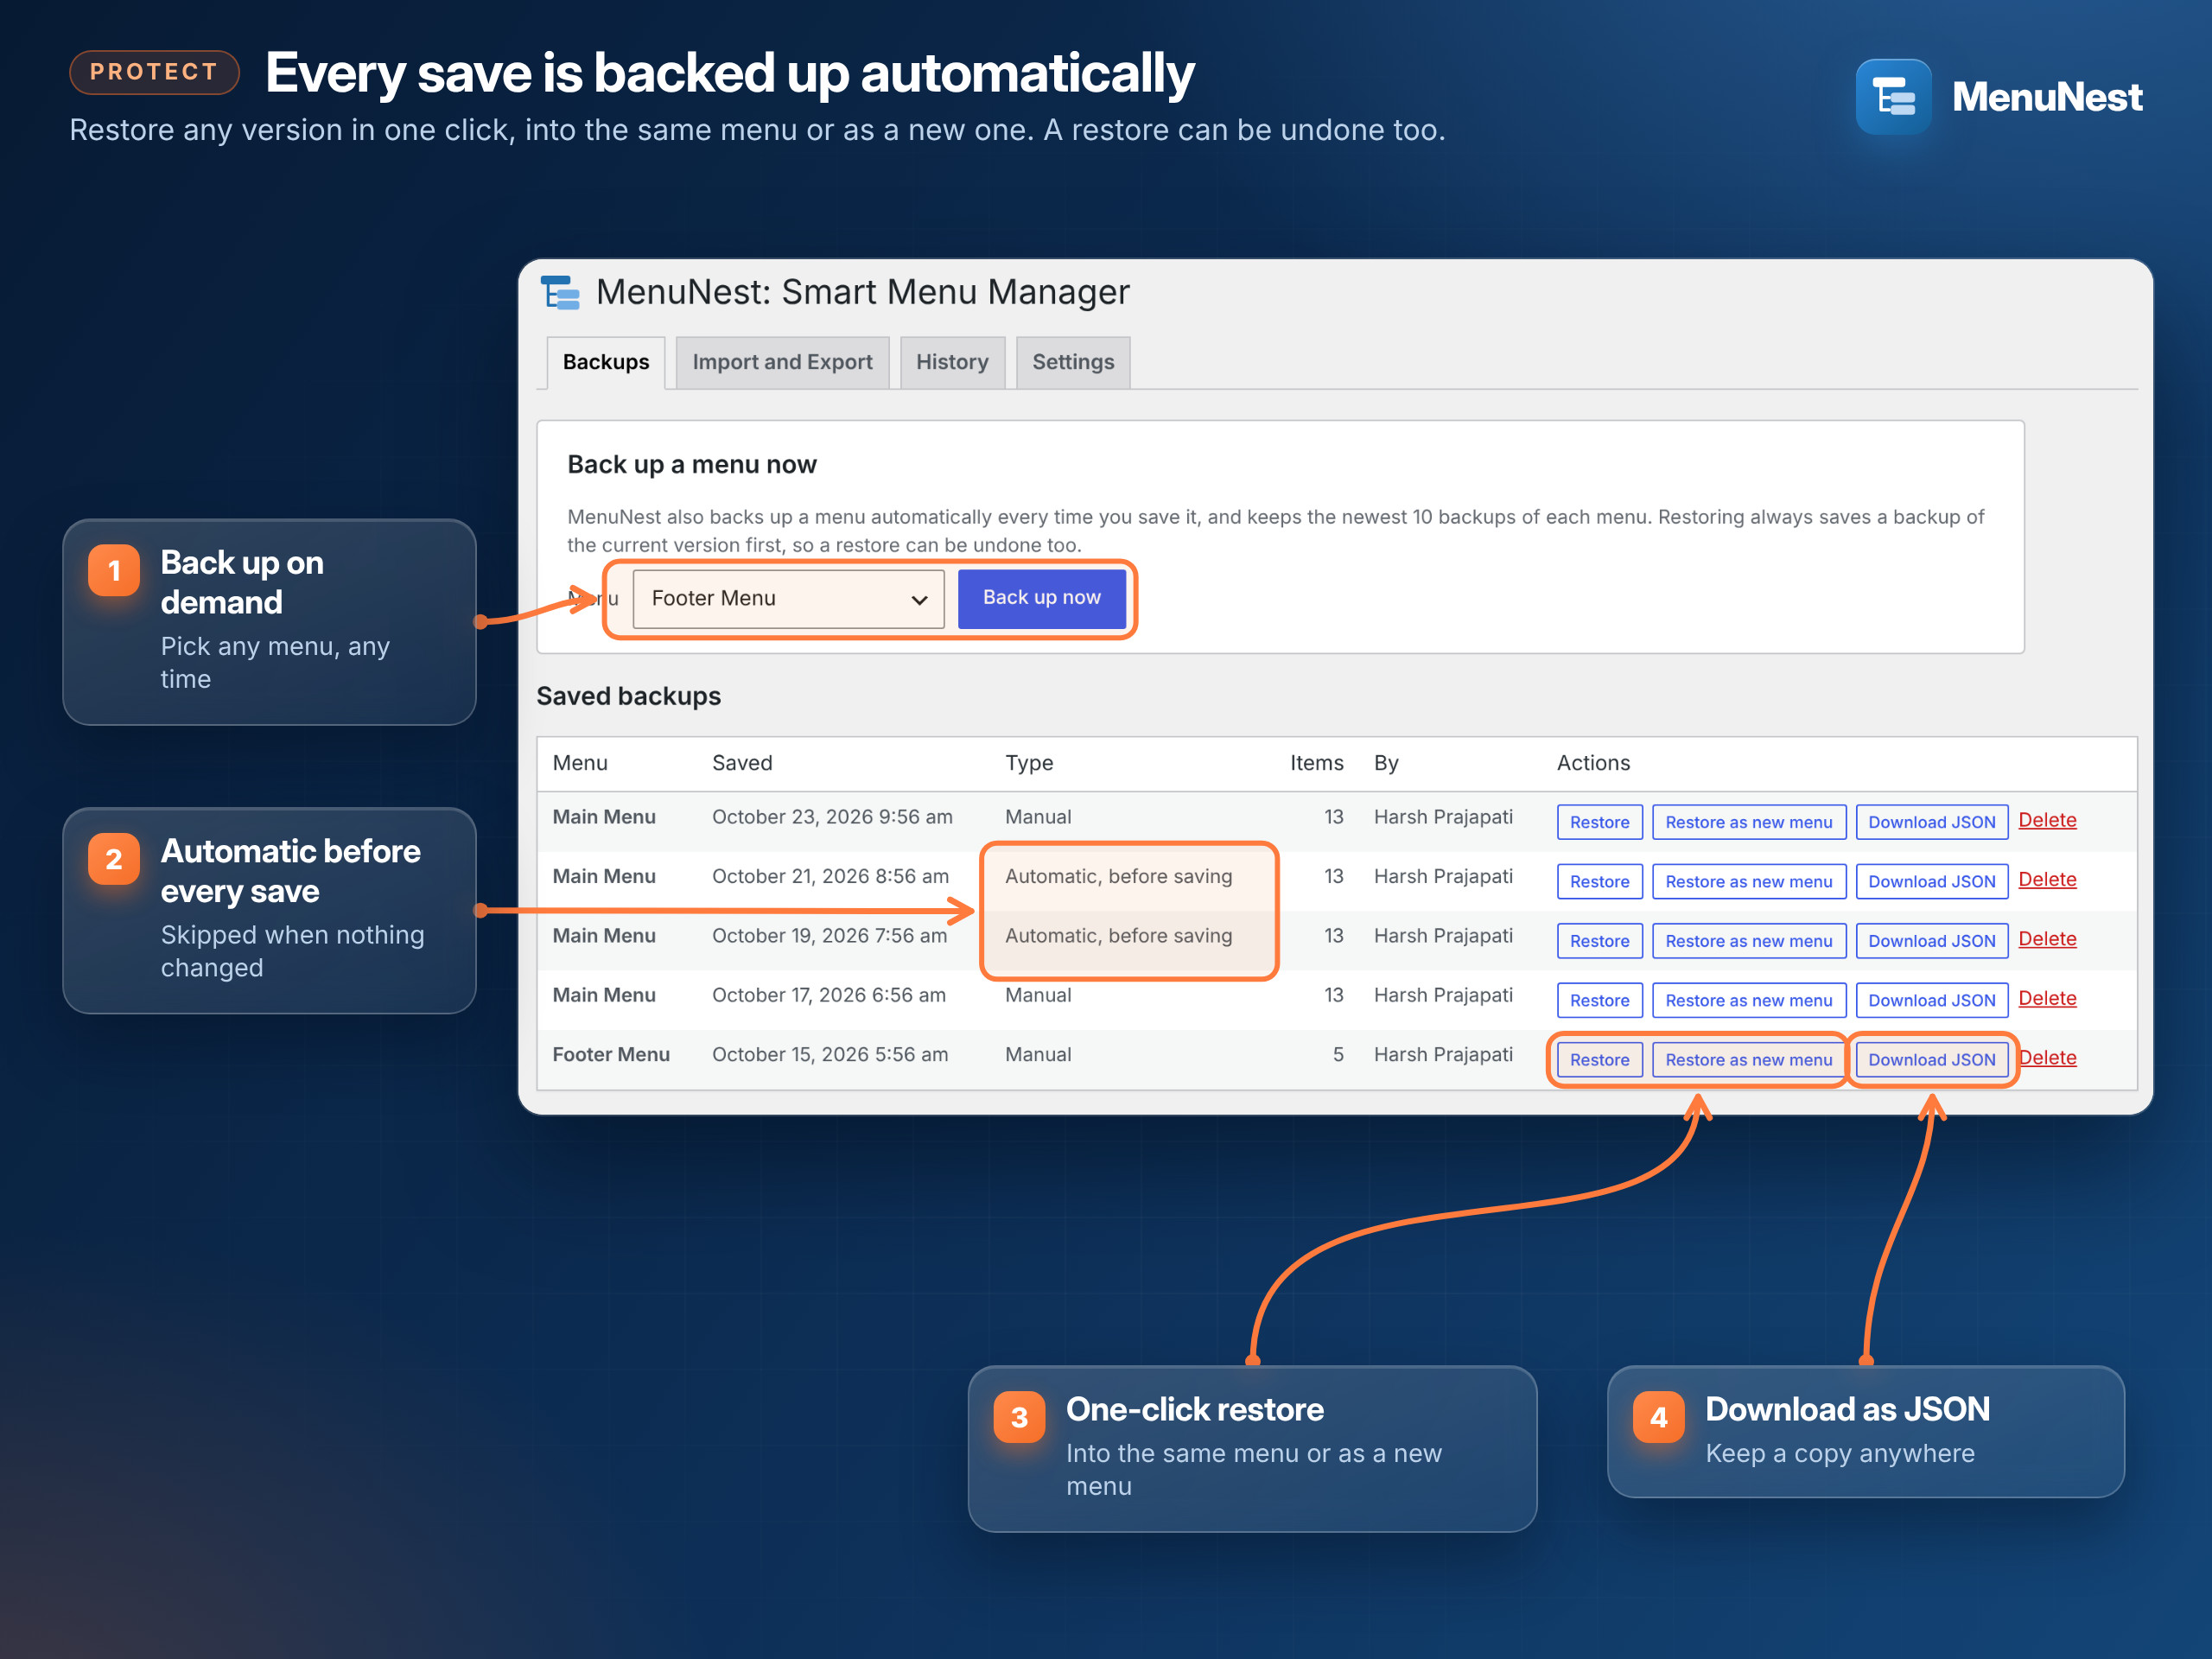This screenshot has height=1659, width=2212.
Task: Restore October 21 backup as new menu
Action: [1748, 881]
